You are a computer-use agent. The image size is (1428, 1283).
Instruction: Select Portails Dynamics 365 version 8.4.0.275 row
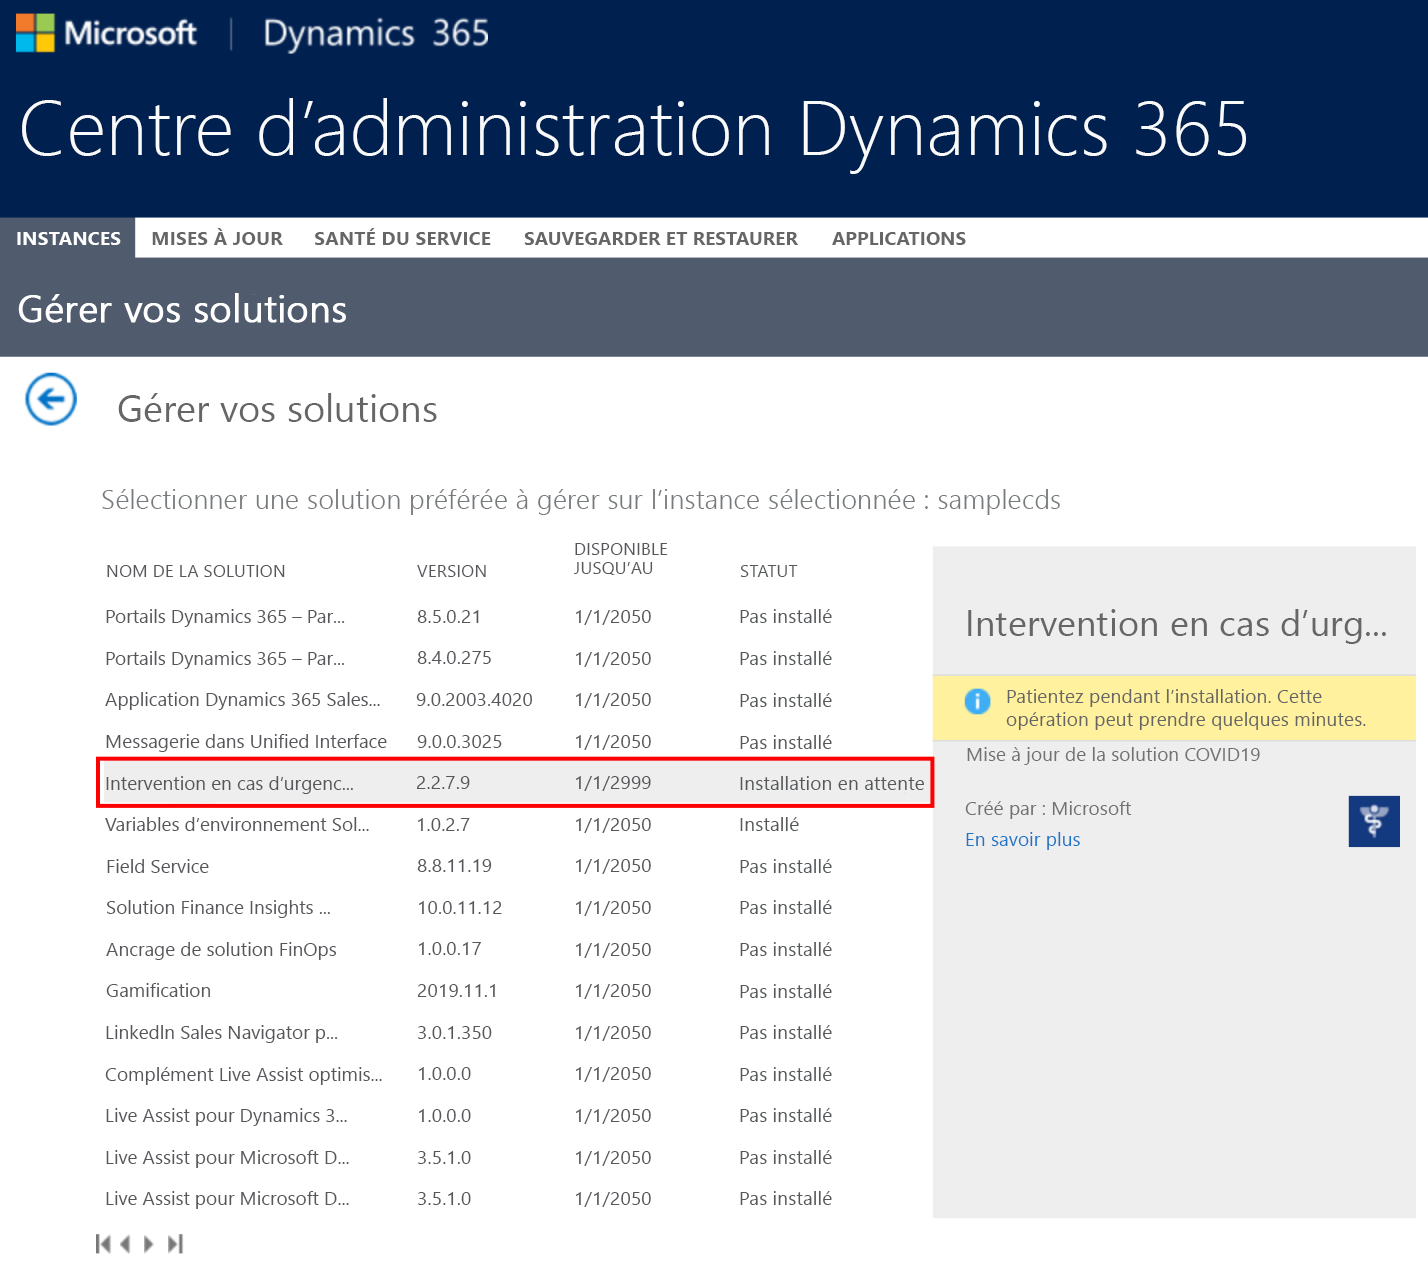pyautogui.click(x=515, y=658)
